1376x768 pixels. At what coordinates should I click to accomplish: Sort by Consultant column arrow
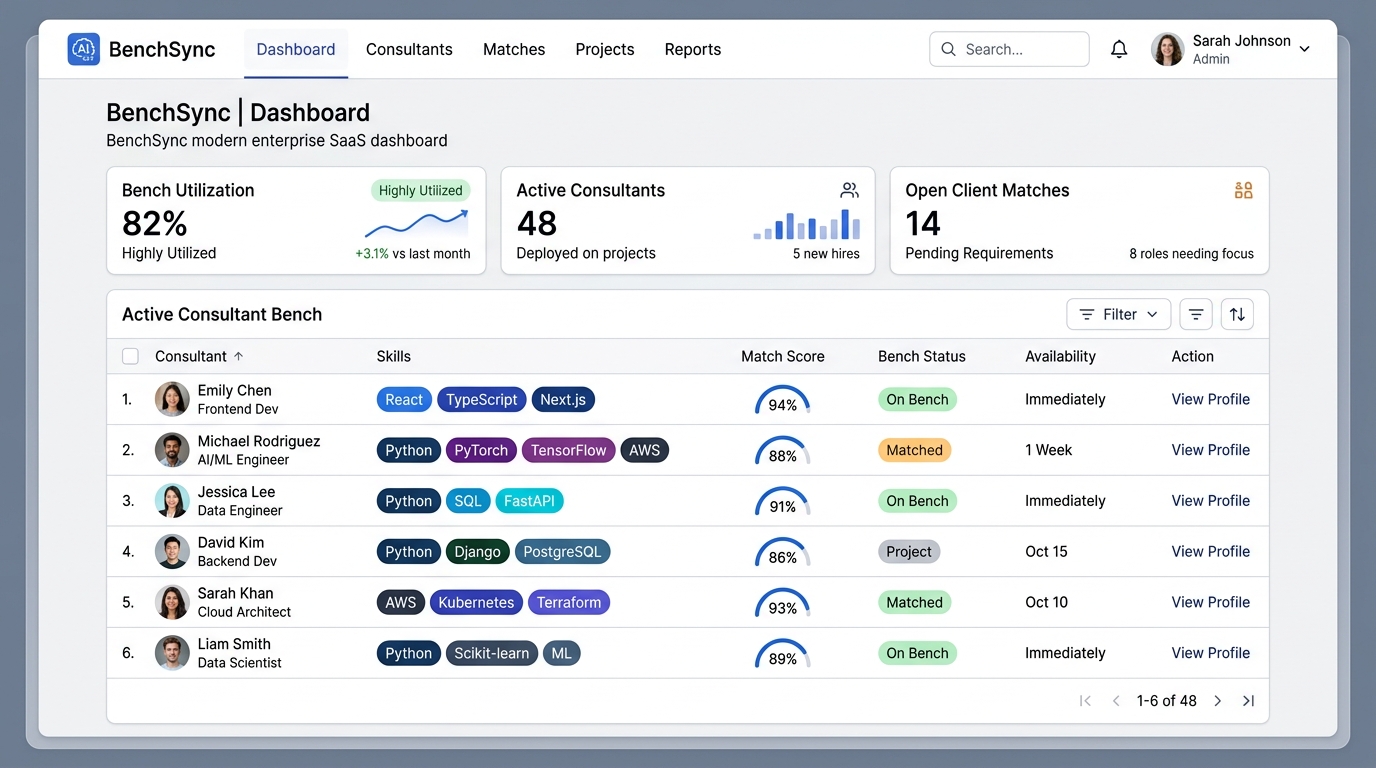238,356
